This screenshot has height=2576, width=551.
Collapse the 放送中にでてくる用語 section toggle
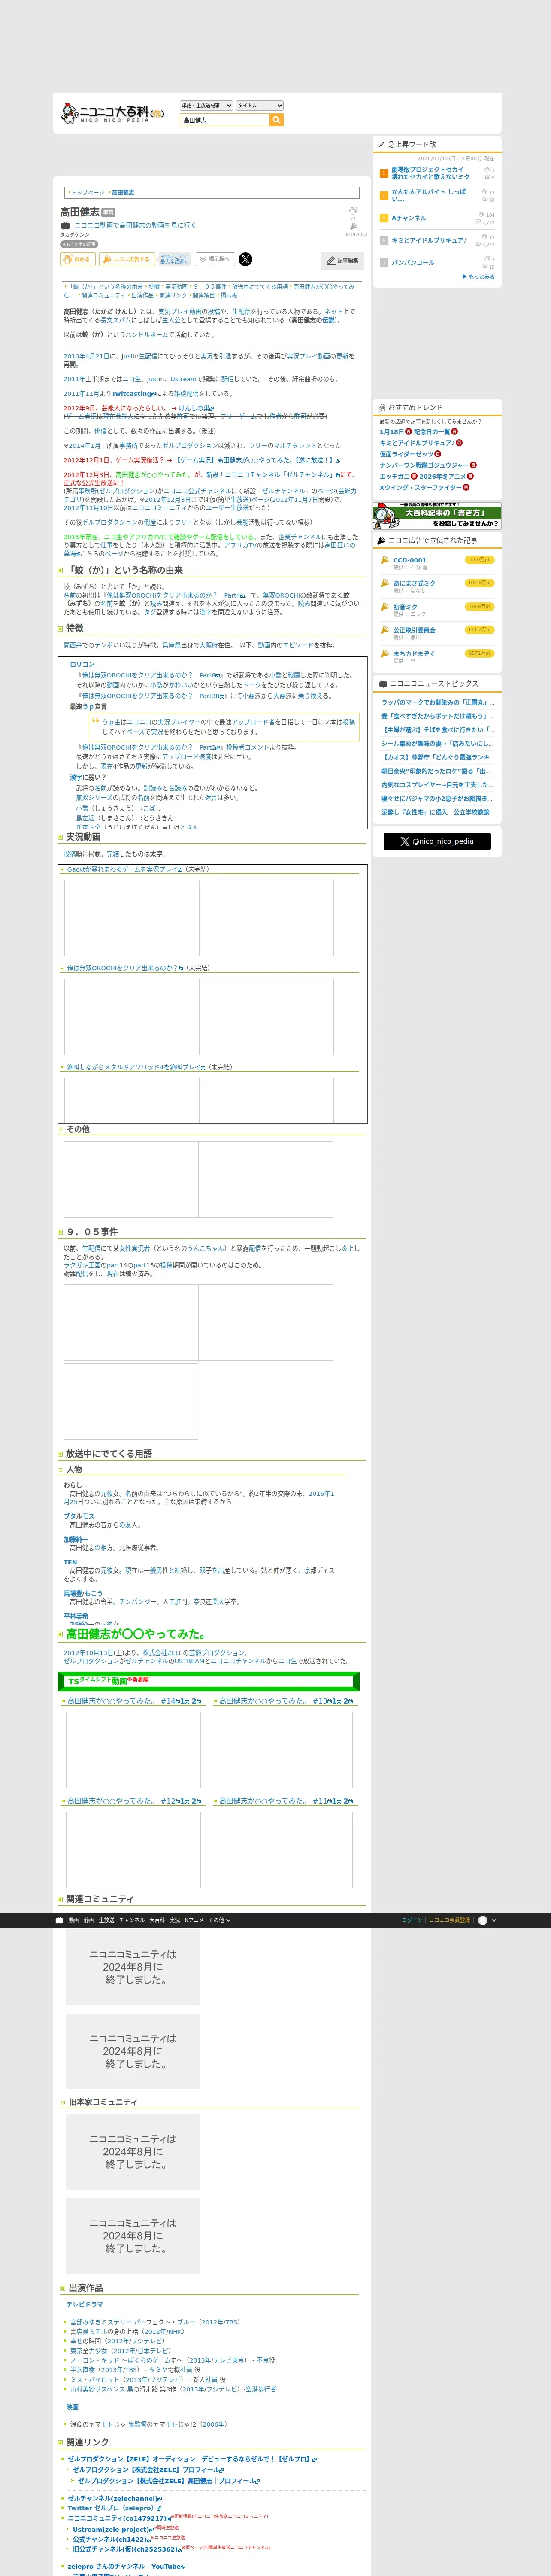tap(60, 1454)
